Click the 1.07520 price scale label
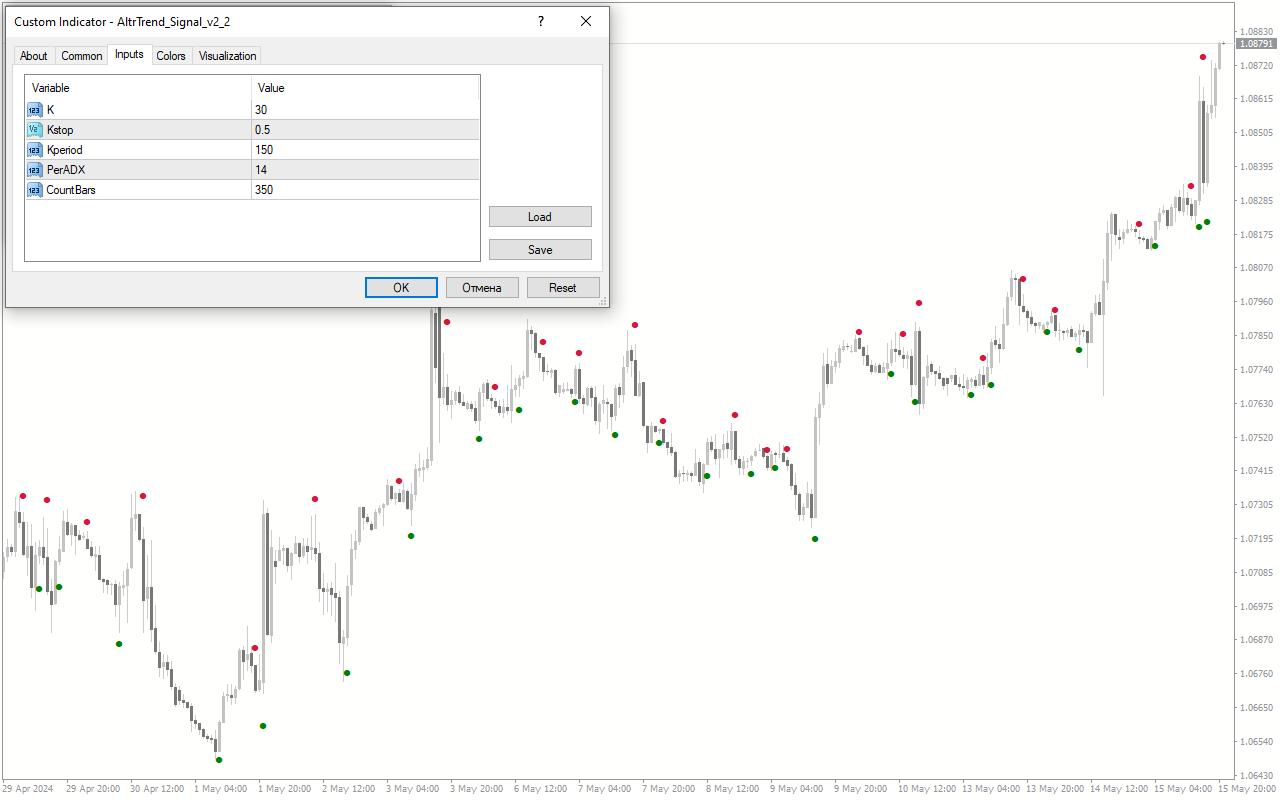Screen dimensions: 1280x800 (1256, 438)
